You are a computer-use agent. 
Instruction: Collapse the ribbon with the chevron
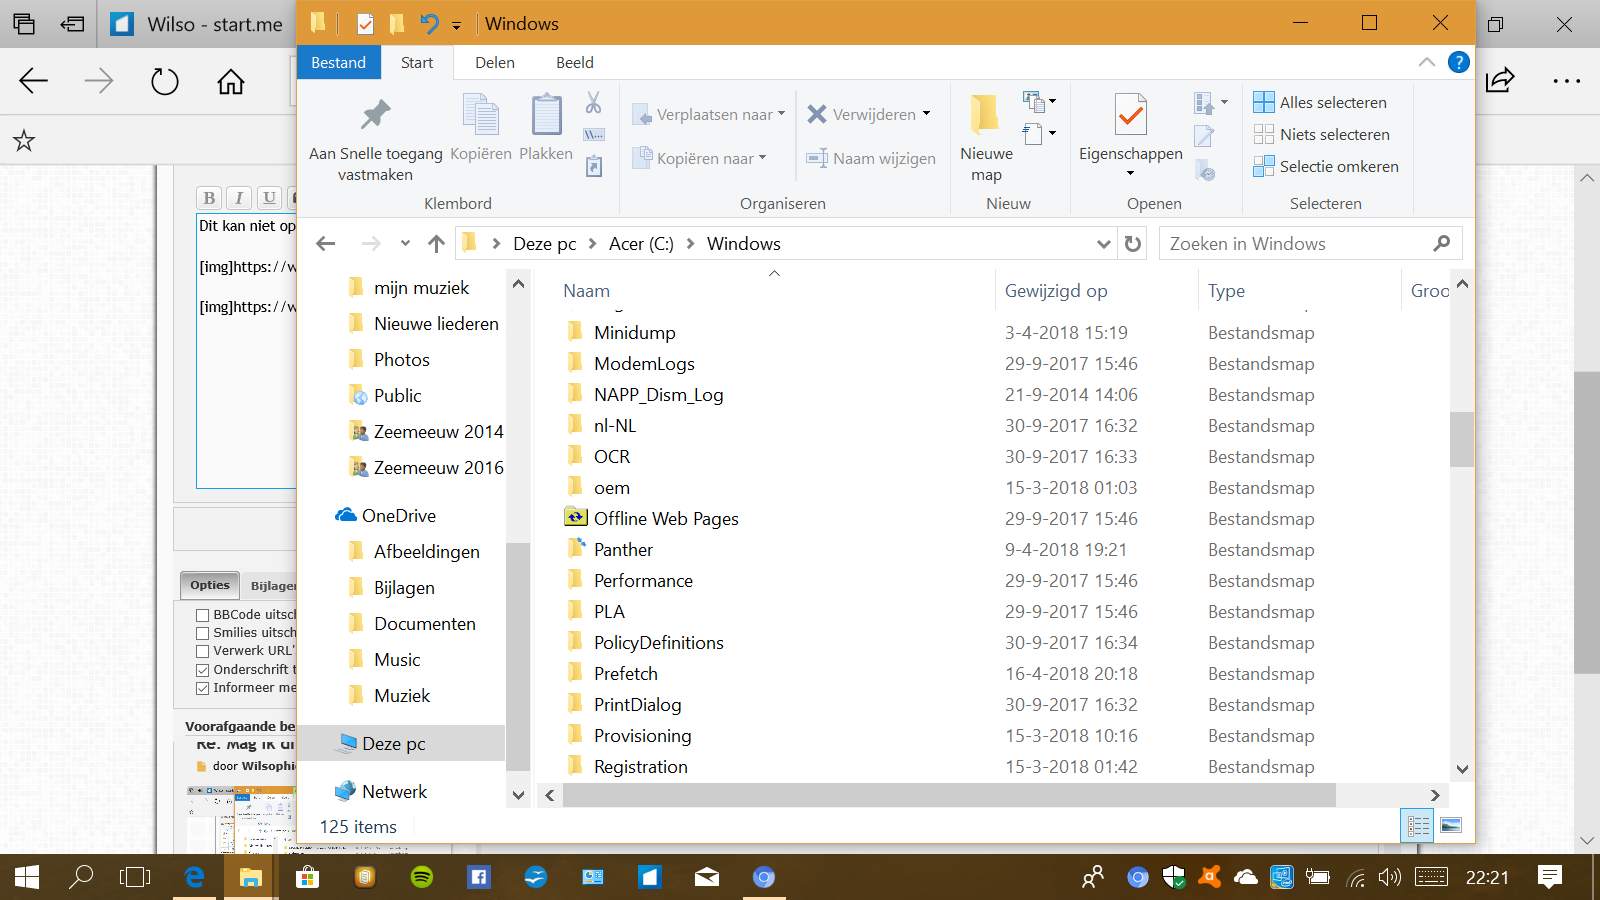tap(1427, 62)
